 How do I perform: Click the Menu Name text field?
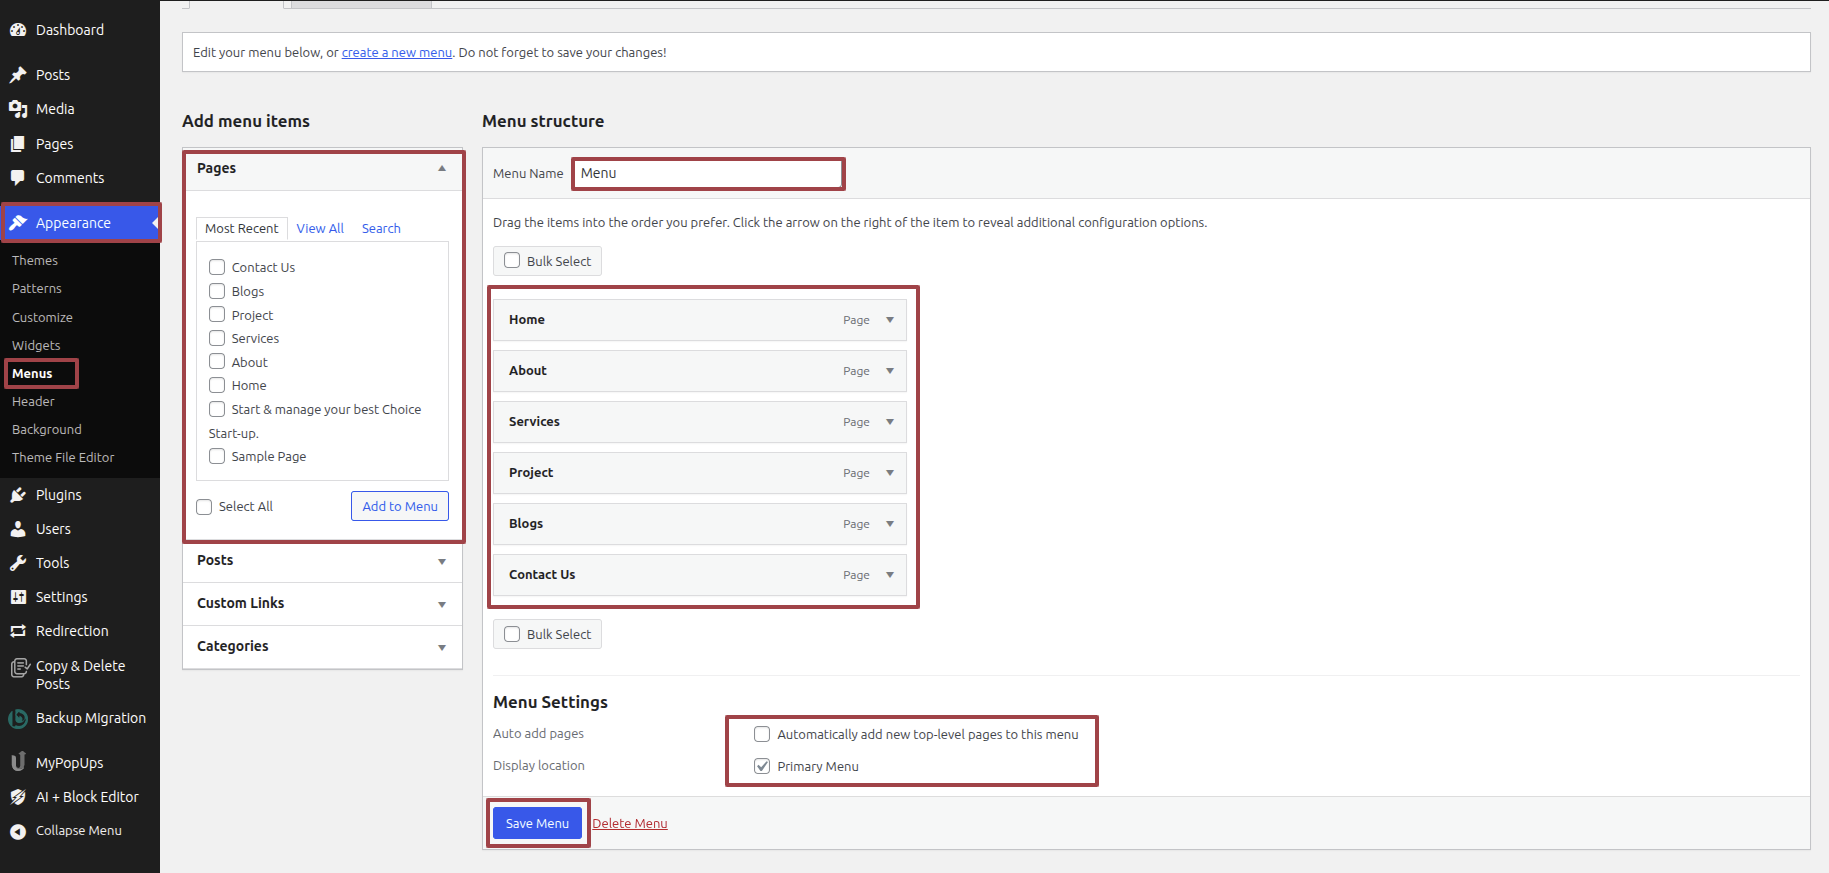(x=708, y=174)
